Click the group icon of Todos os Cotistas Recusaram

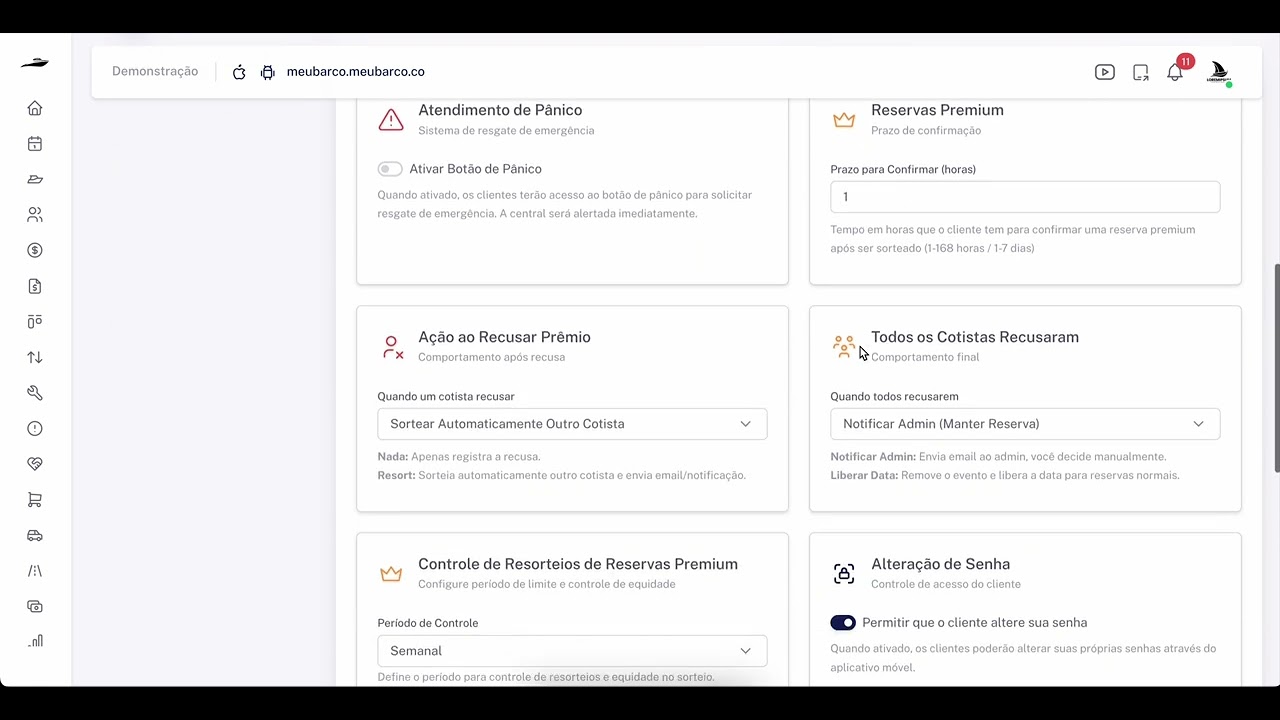pyautogui.click(x=844, y=346)
